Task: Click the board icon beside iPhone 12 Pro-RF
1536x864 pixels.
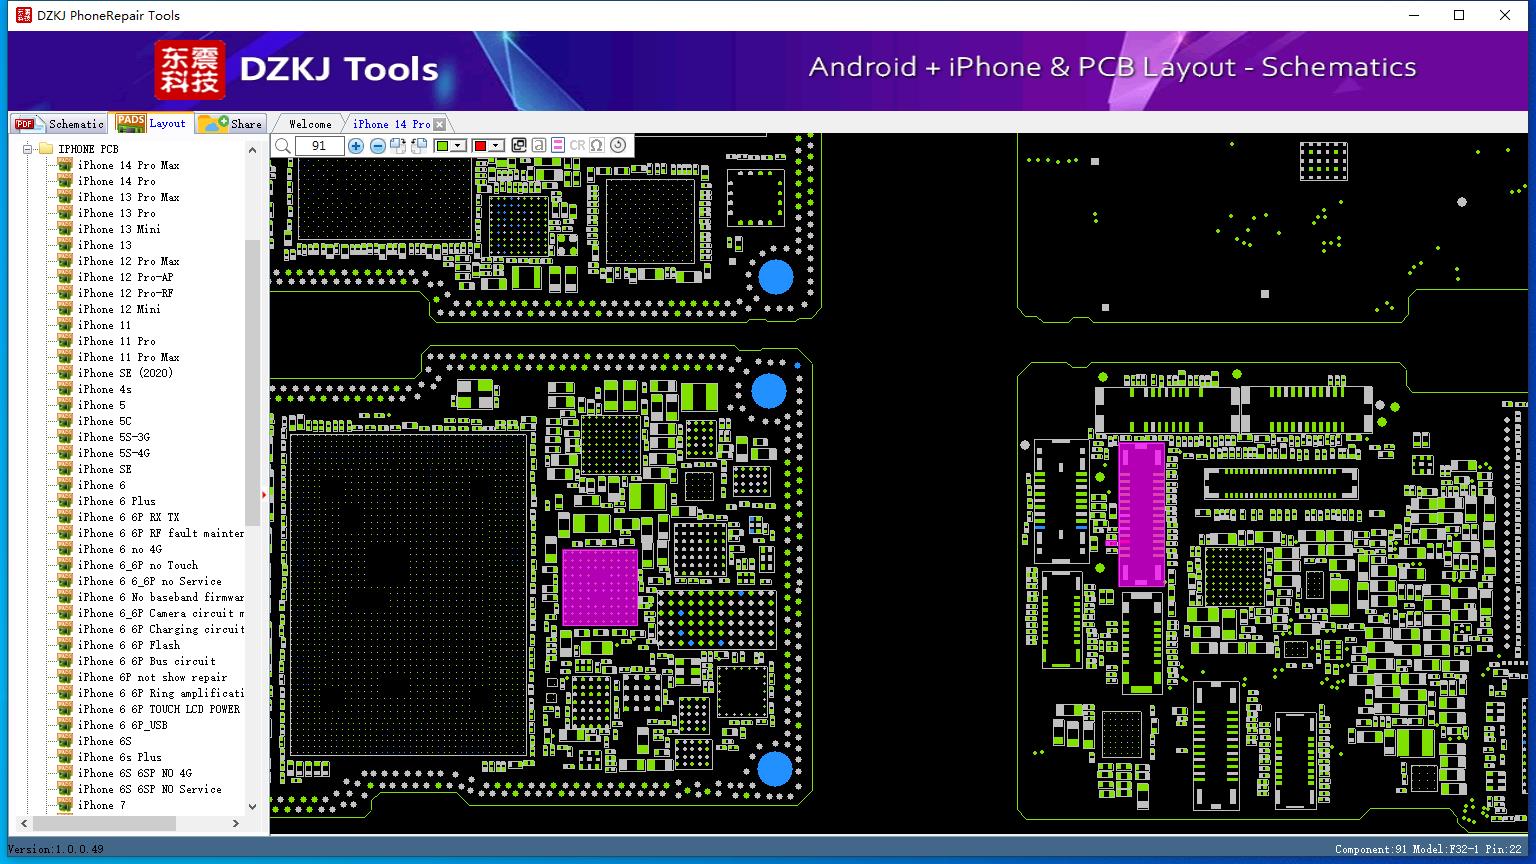Action: (x=65, y=293)
